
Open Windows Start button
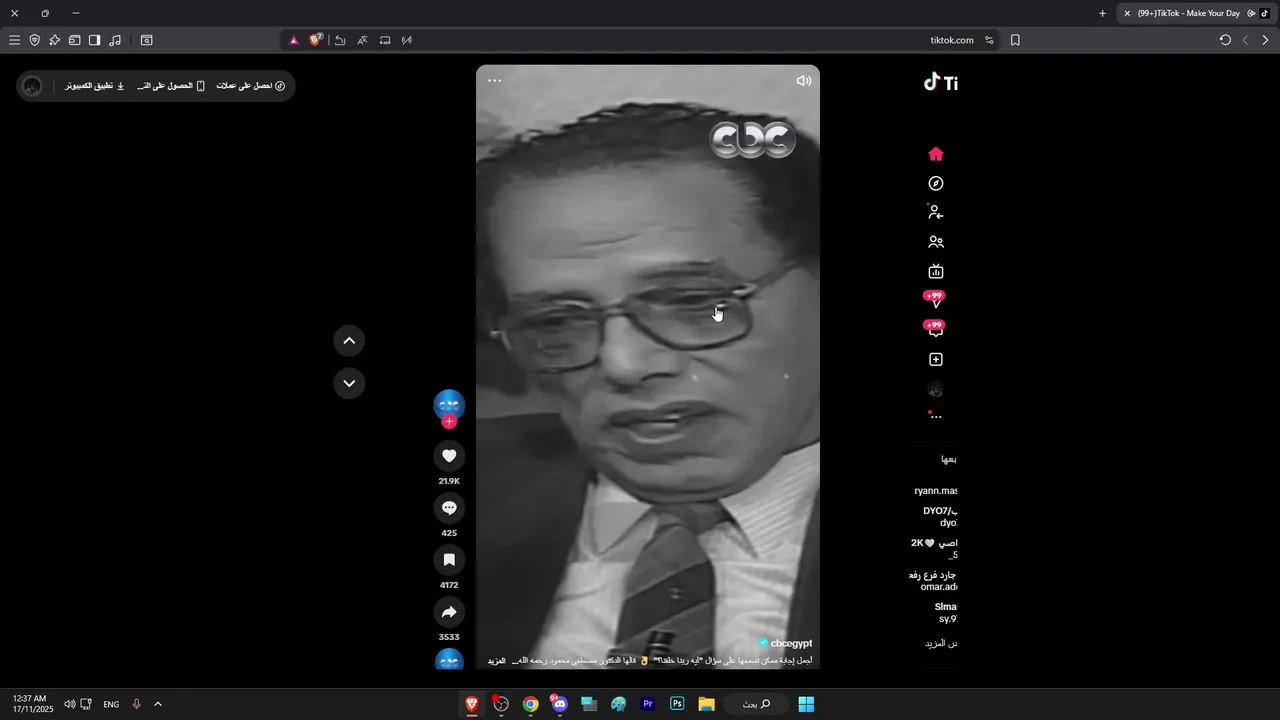[806, 704]
